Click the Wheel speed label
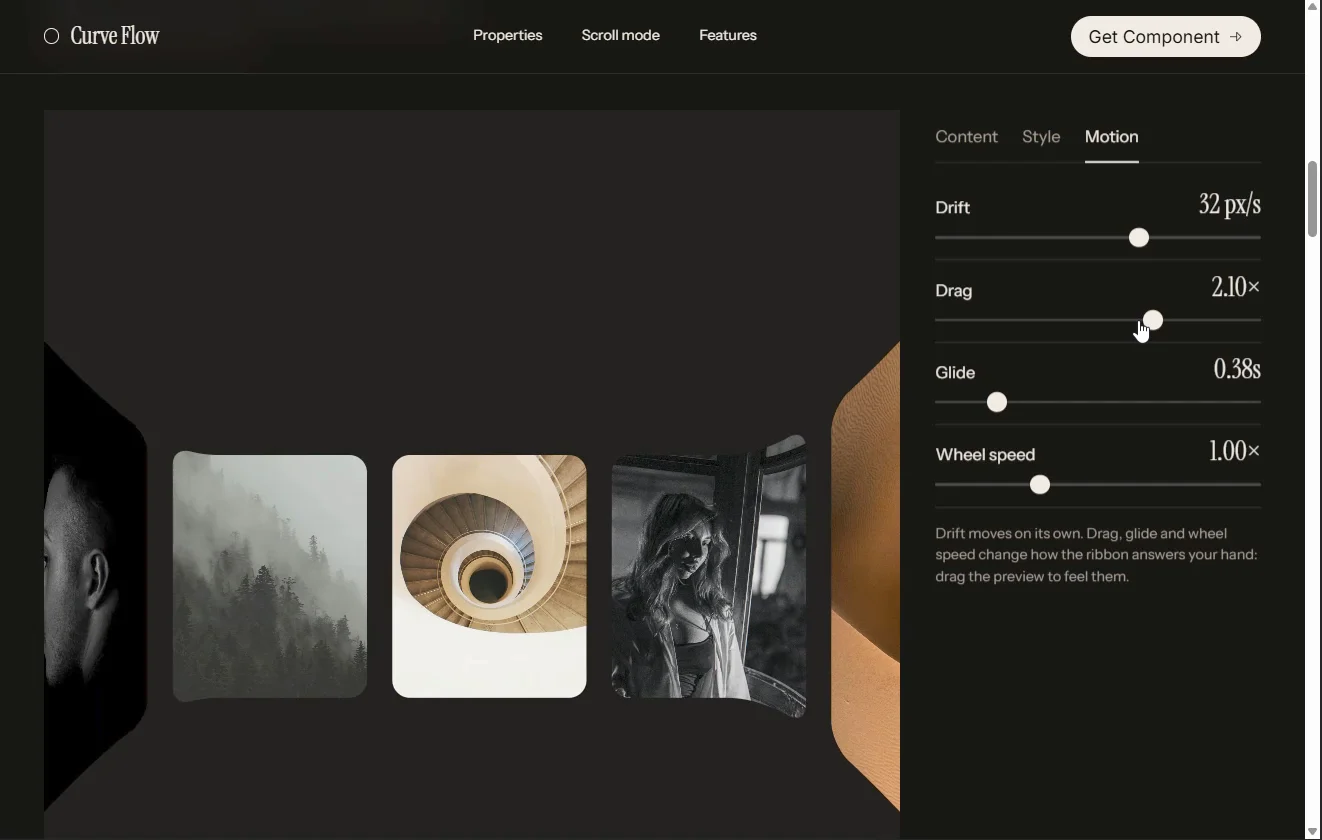This screenshot has height=840, width=1322. 985,455
